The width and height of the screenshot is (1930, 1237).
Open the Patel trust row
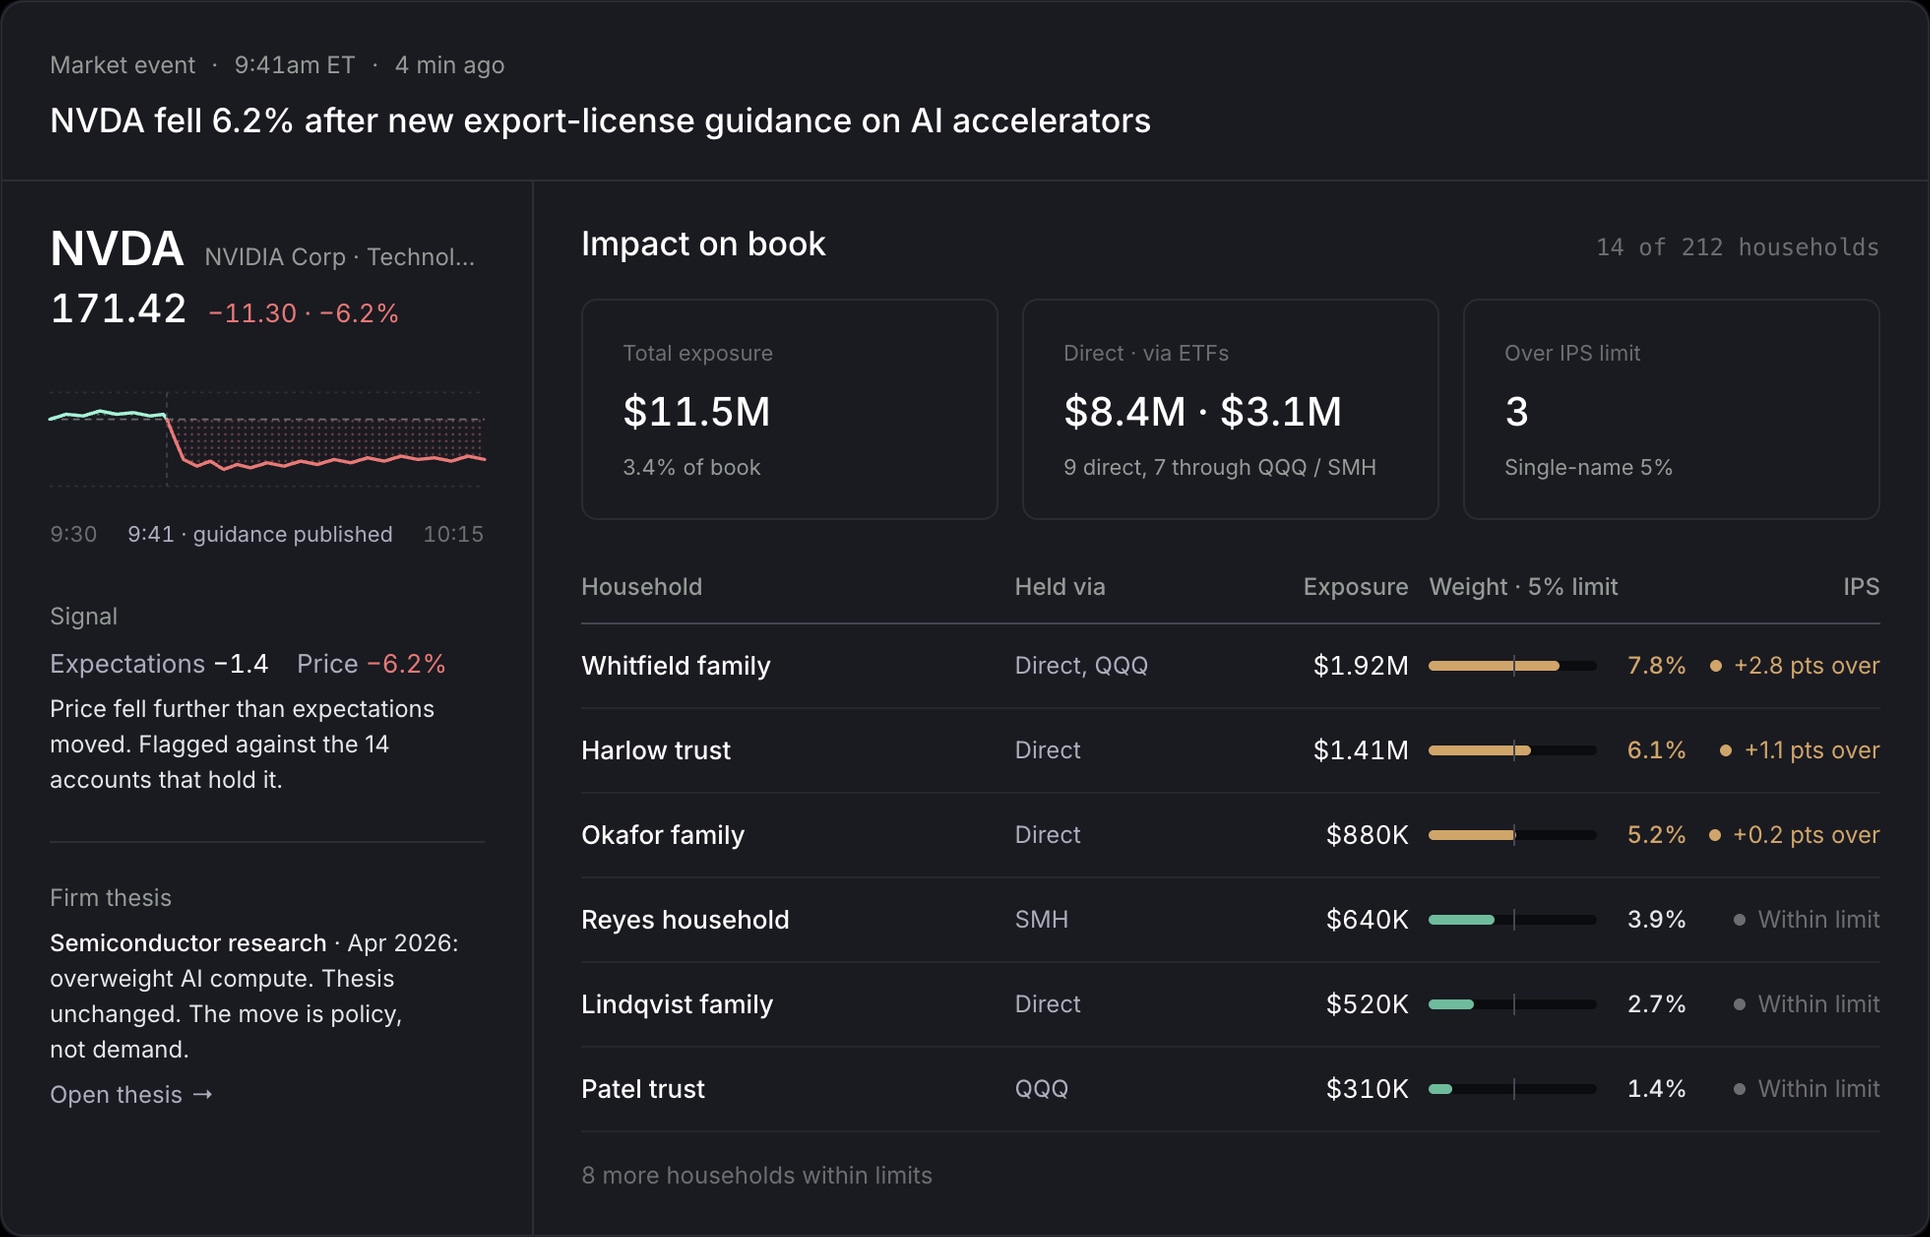pyautogui.click(x=1230, y=1089)
